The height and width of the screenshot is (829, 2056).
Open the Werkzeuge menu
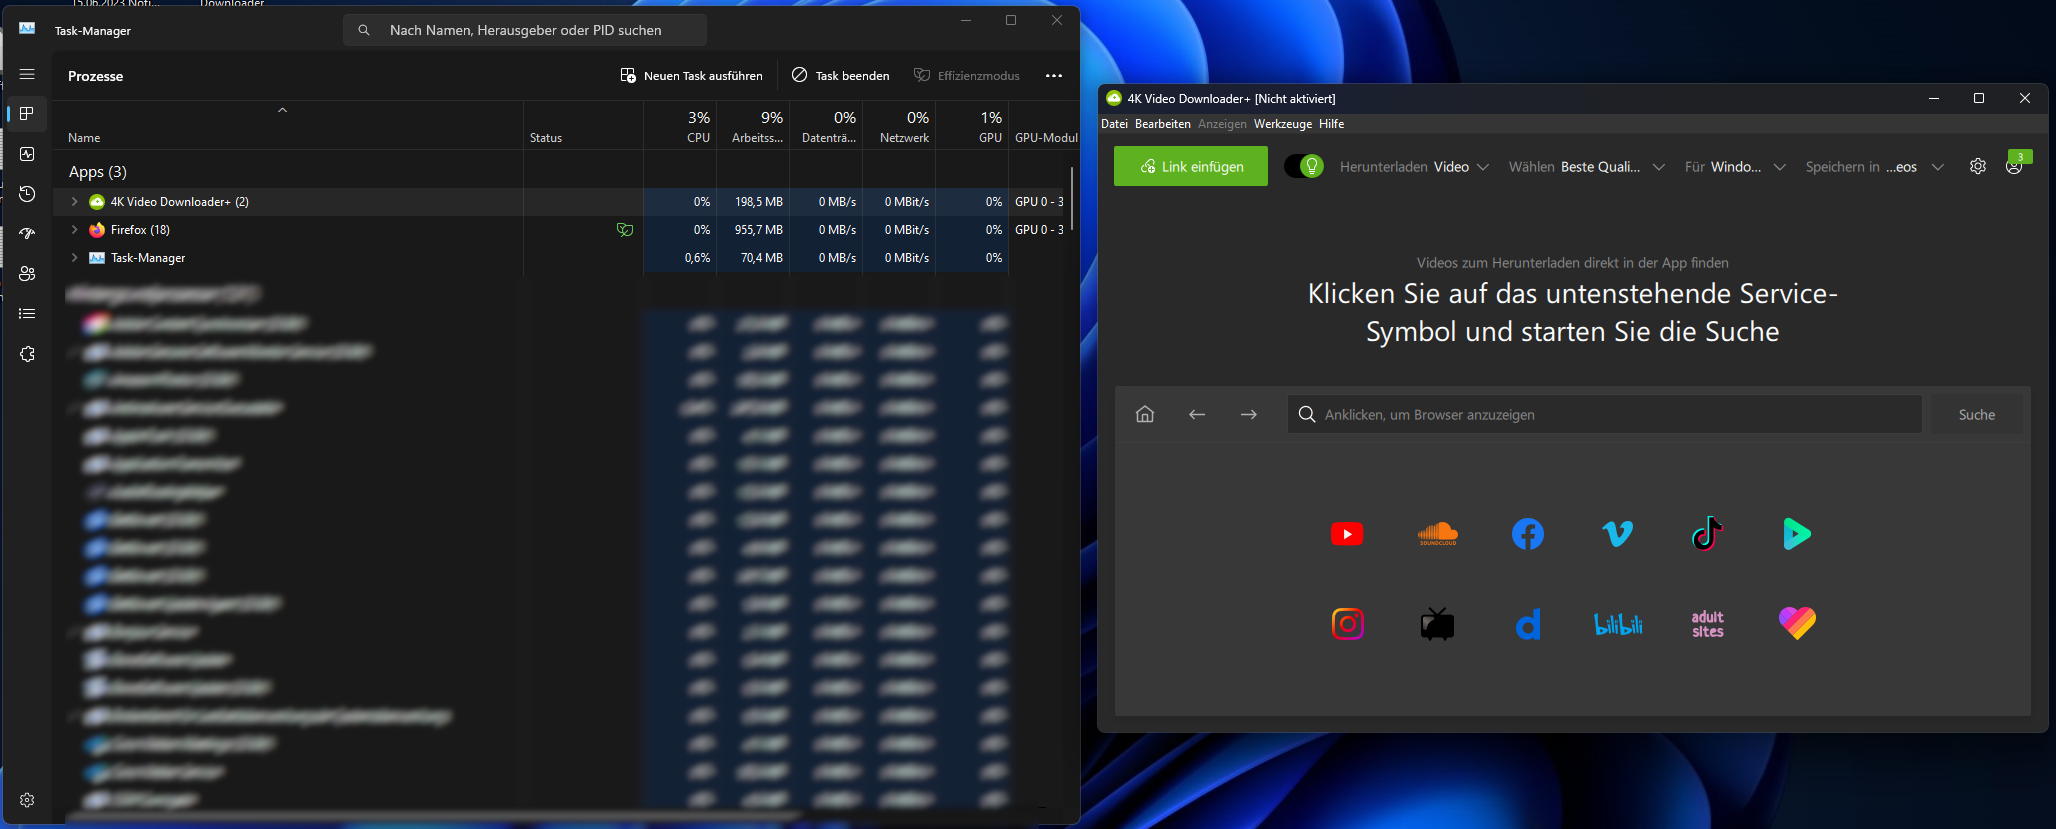pos(1283,124)
